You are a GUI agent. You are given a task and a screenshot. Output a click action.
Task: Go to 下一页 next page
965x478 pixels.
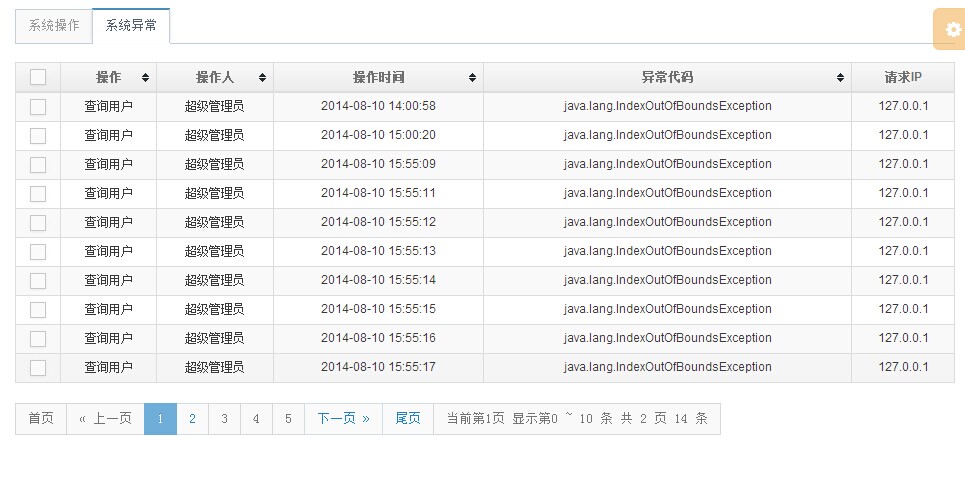(x=343, y=419)
